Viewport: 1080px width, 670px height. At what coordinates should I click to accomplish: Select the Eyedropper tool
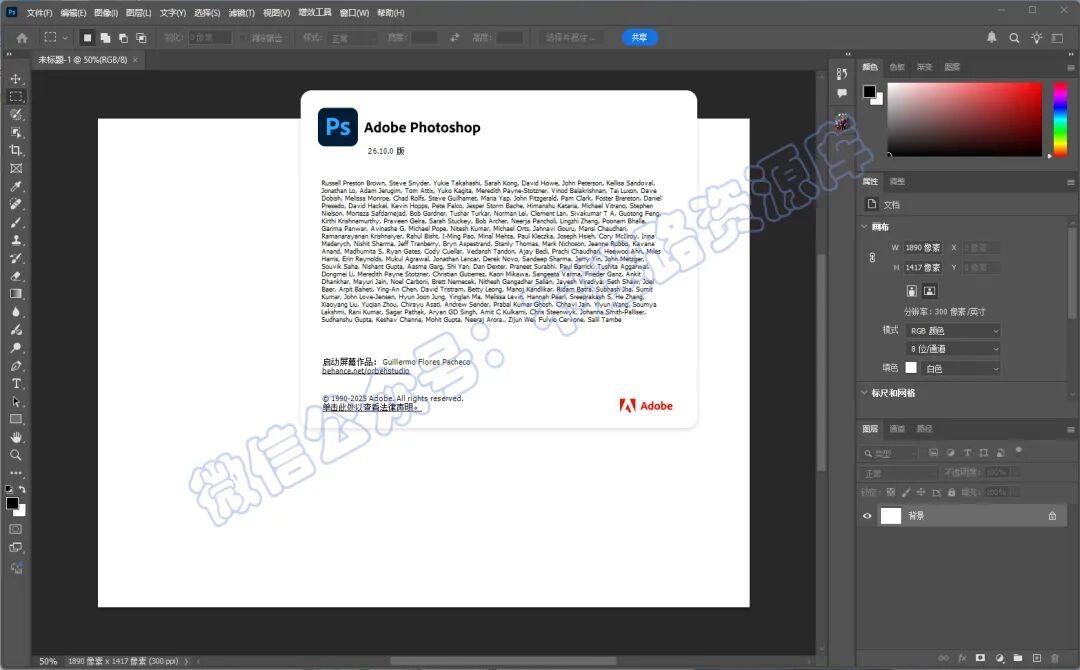click(x=16, y=186)
